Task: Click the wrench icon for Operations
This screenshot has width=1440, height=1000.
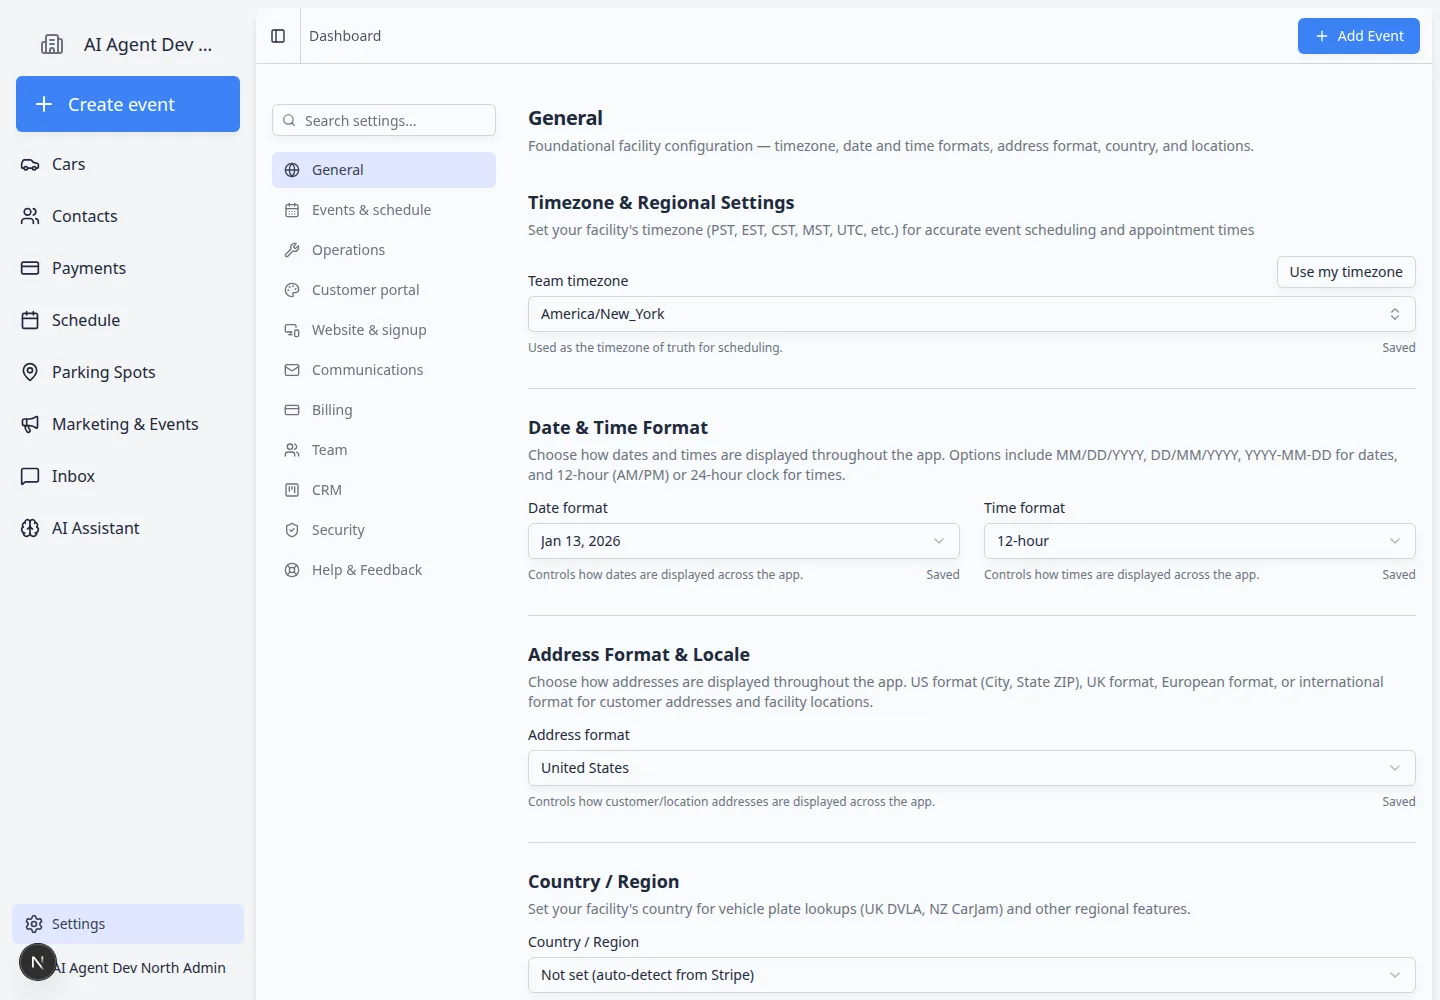Action: (292, 250)
